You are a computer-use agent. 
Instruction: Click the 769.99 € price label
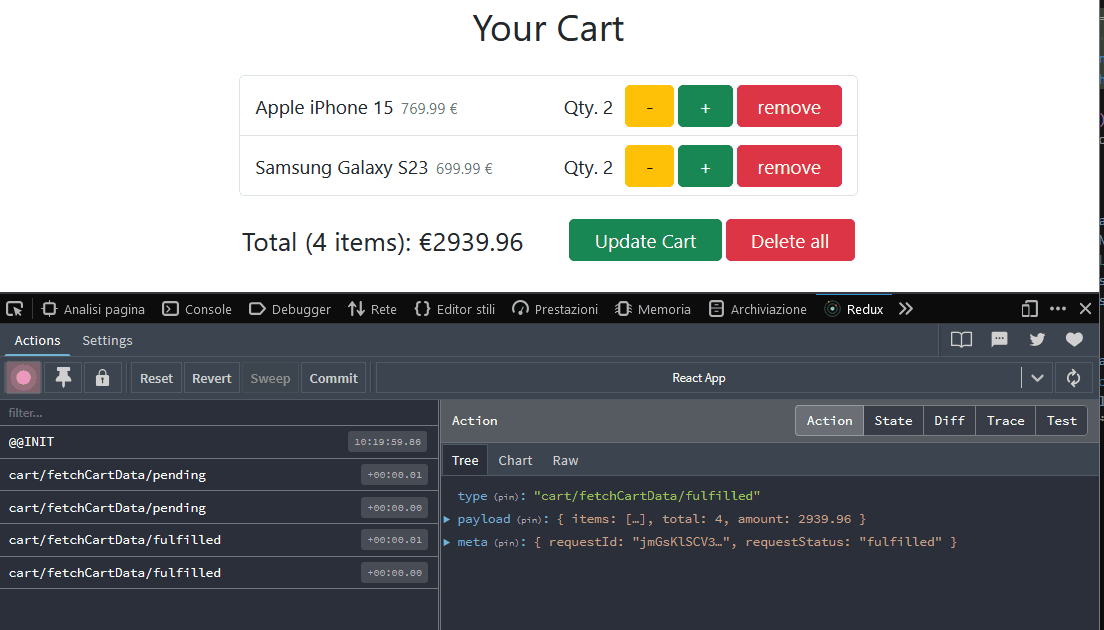tap(429, 108)
